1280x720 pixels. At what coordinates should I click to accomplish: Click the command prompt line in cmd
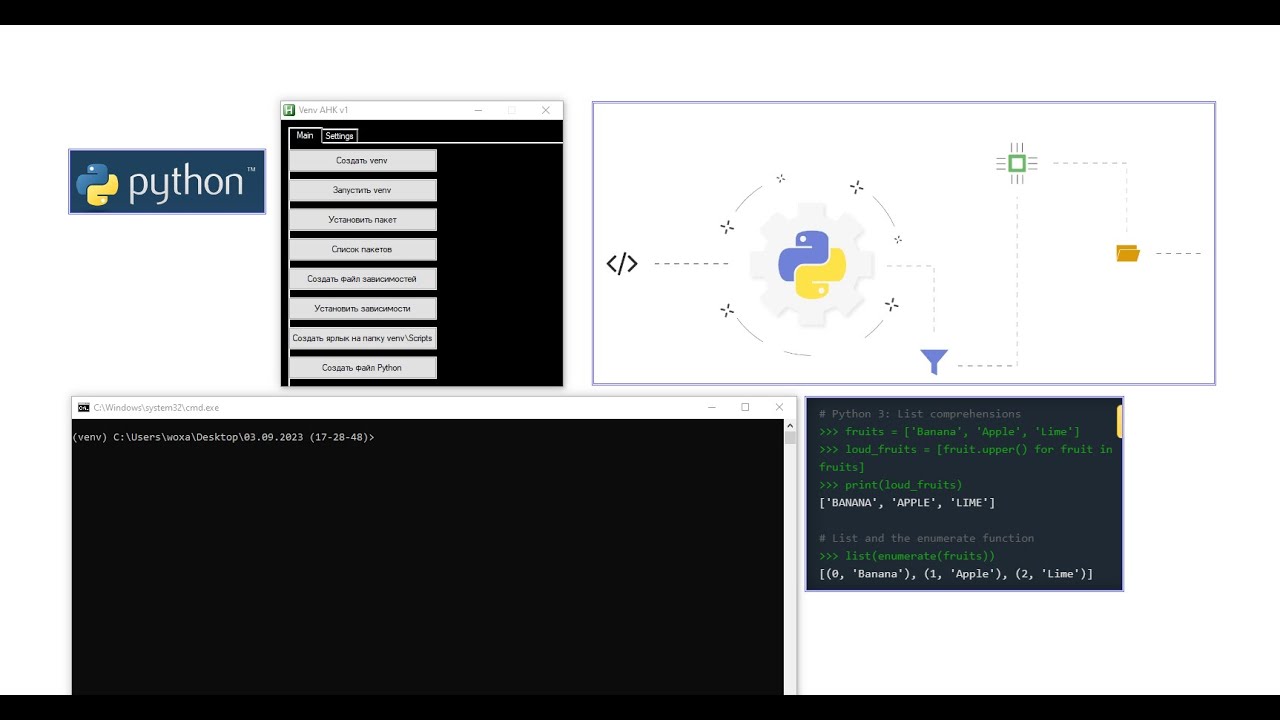[x=224, y=438]
